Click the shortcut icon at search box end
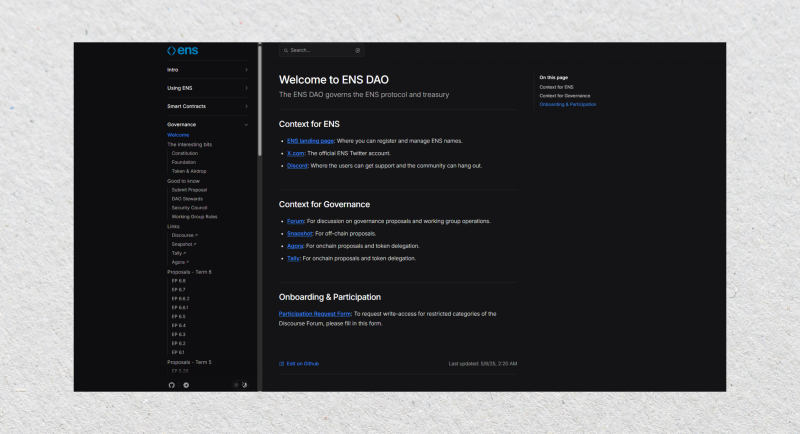Screen dimensions: 800x434 (x=358, y=50)
